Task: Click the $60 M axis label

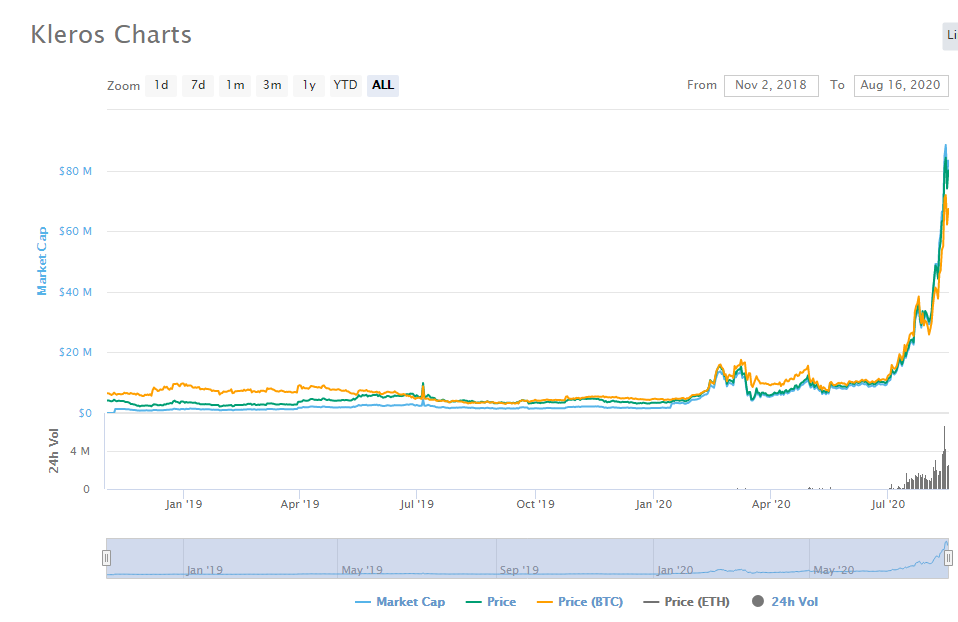Action: pos(75,232)
